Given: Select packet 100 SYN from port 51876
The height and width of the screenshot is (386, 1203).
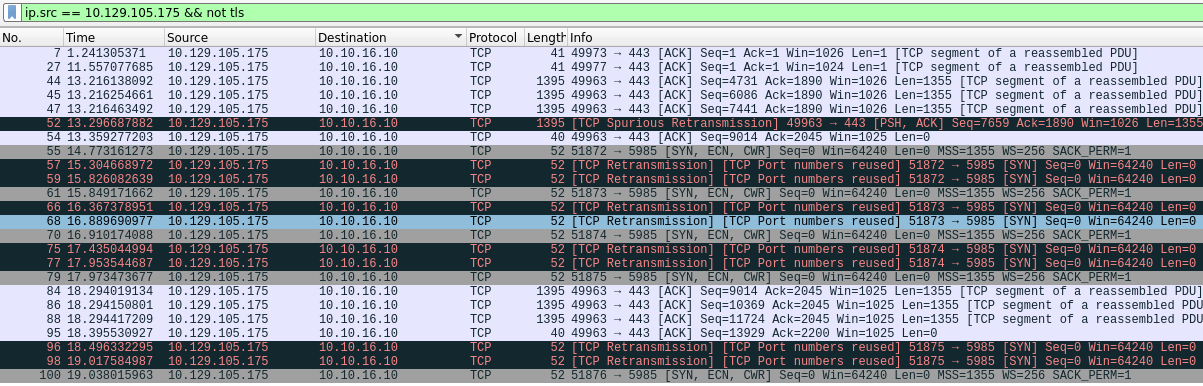Looking at the screenshot, I should (601, 375).
